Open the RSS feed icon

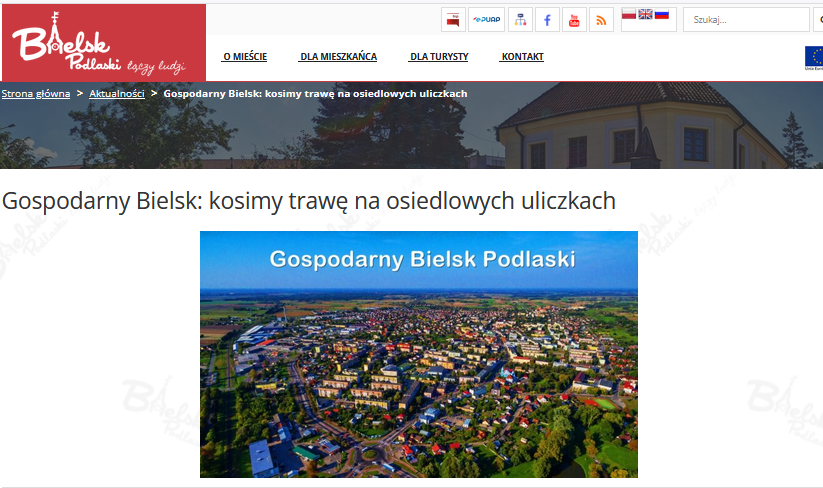602,20
